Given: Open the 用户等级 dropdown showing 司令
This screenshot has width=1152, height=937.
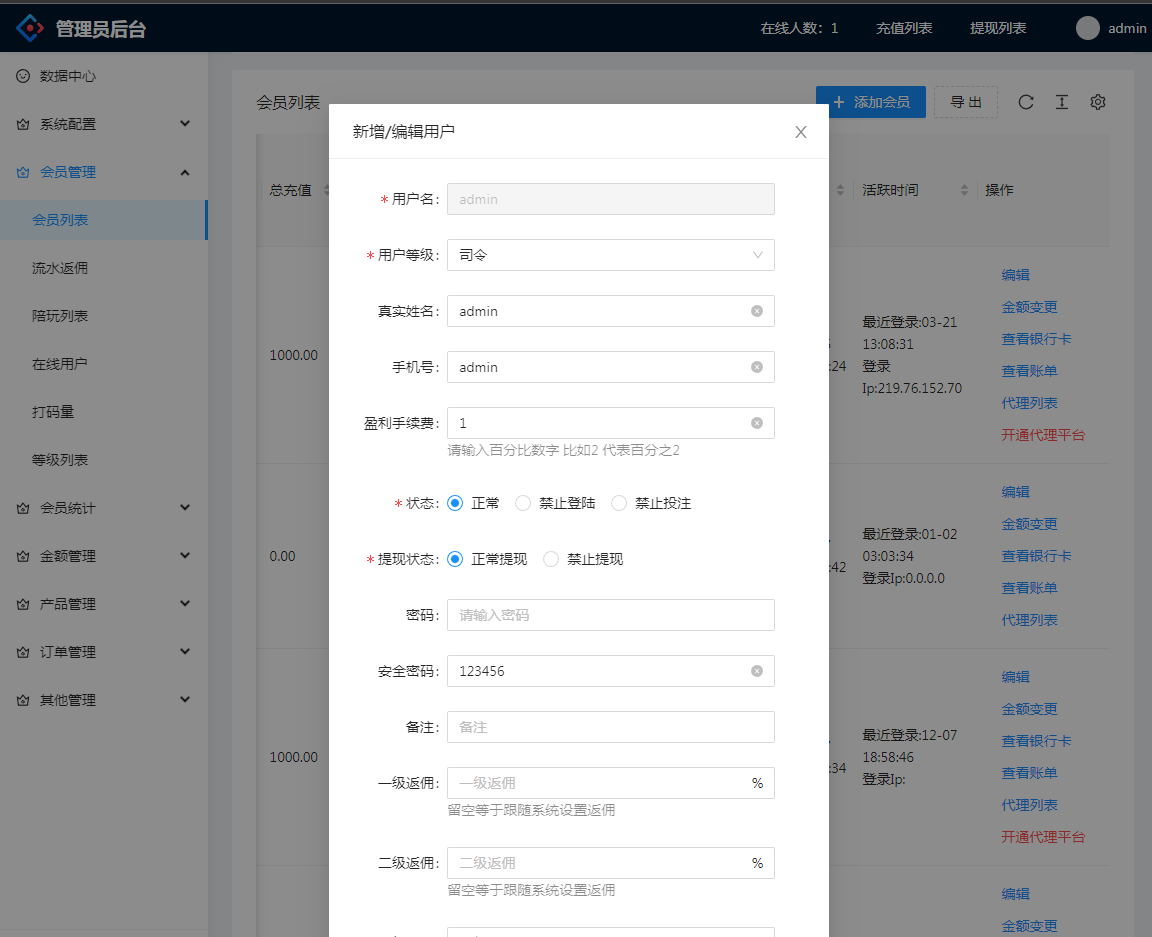Looking at the screenshot, I should click(610, 255).
